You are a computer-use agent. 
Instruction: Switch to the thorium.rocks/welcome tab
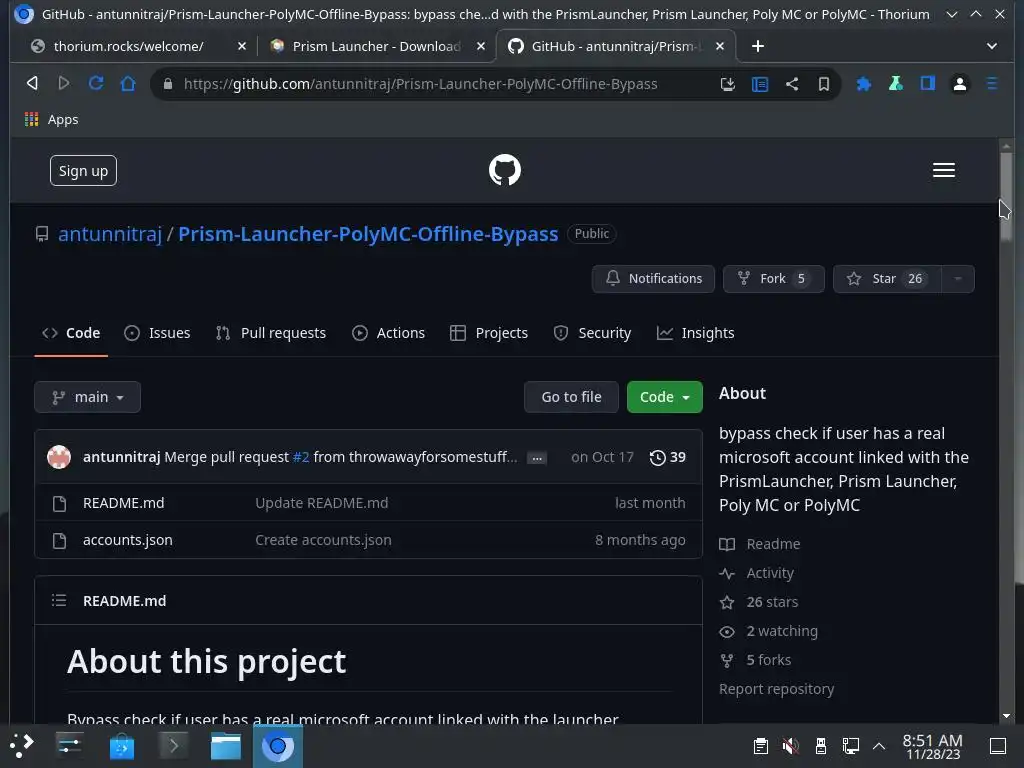128,46
